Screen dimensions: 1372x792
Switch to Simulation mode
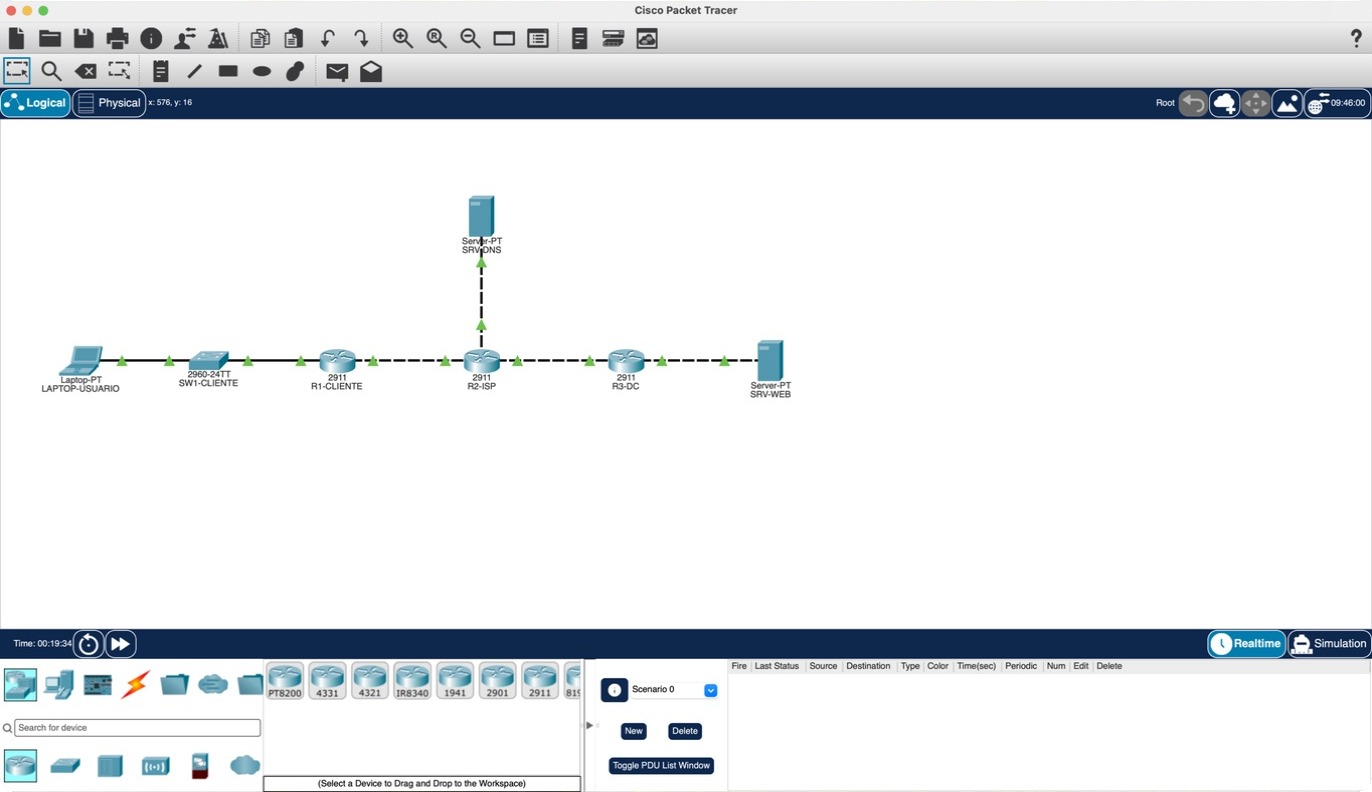pos(1329,644)
